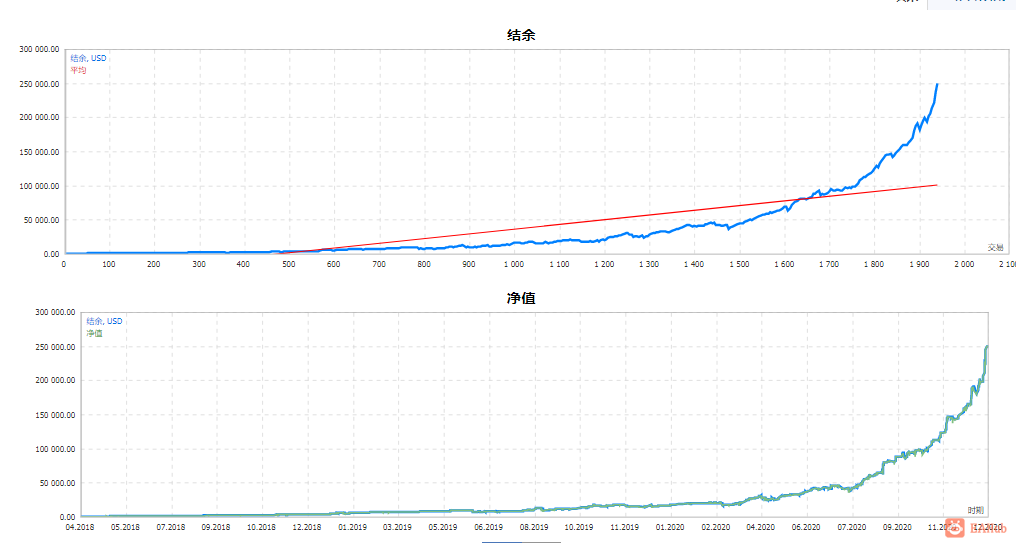Click trade number 700 on the x-axis

379,264
